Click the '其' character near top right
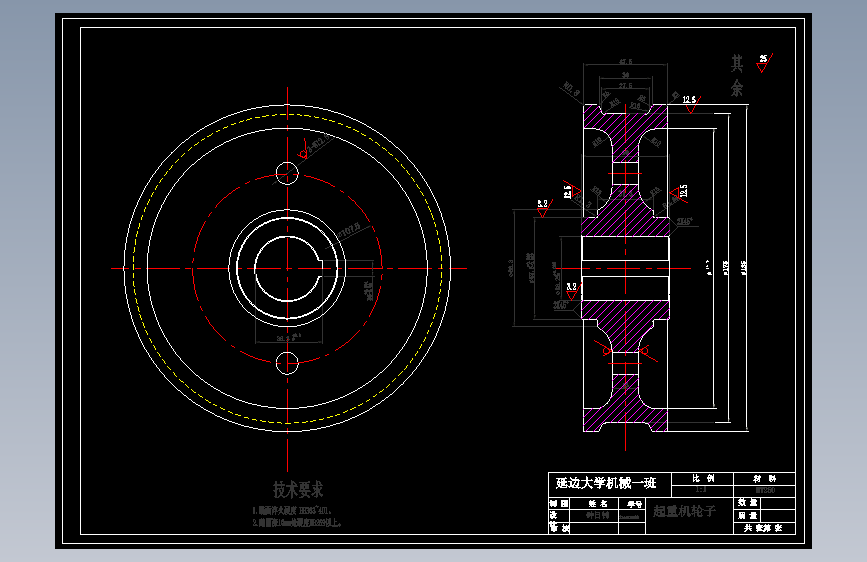The height and width of the screenshot is (562, 867). (x=737, y=64)
